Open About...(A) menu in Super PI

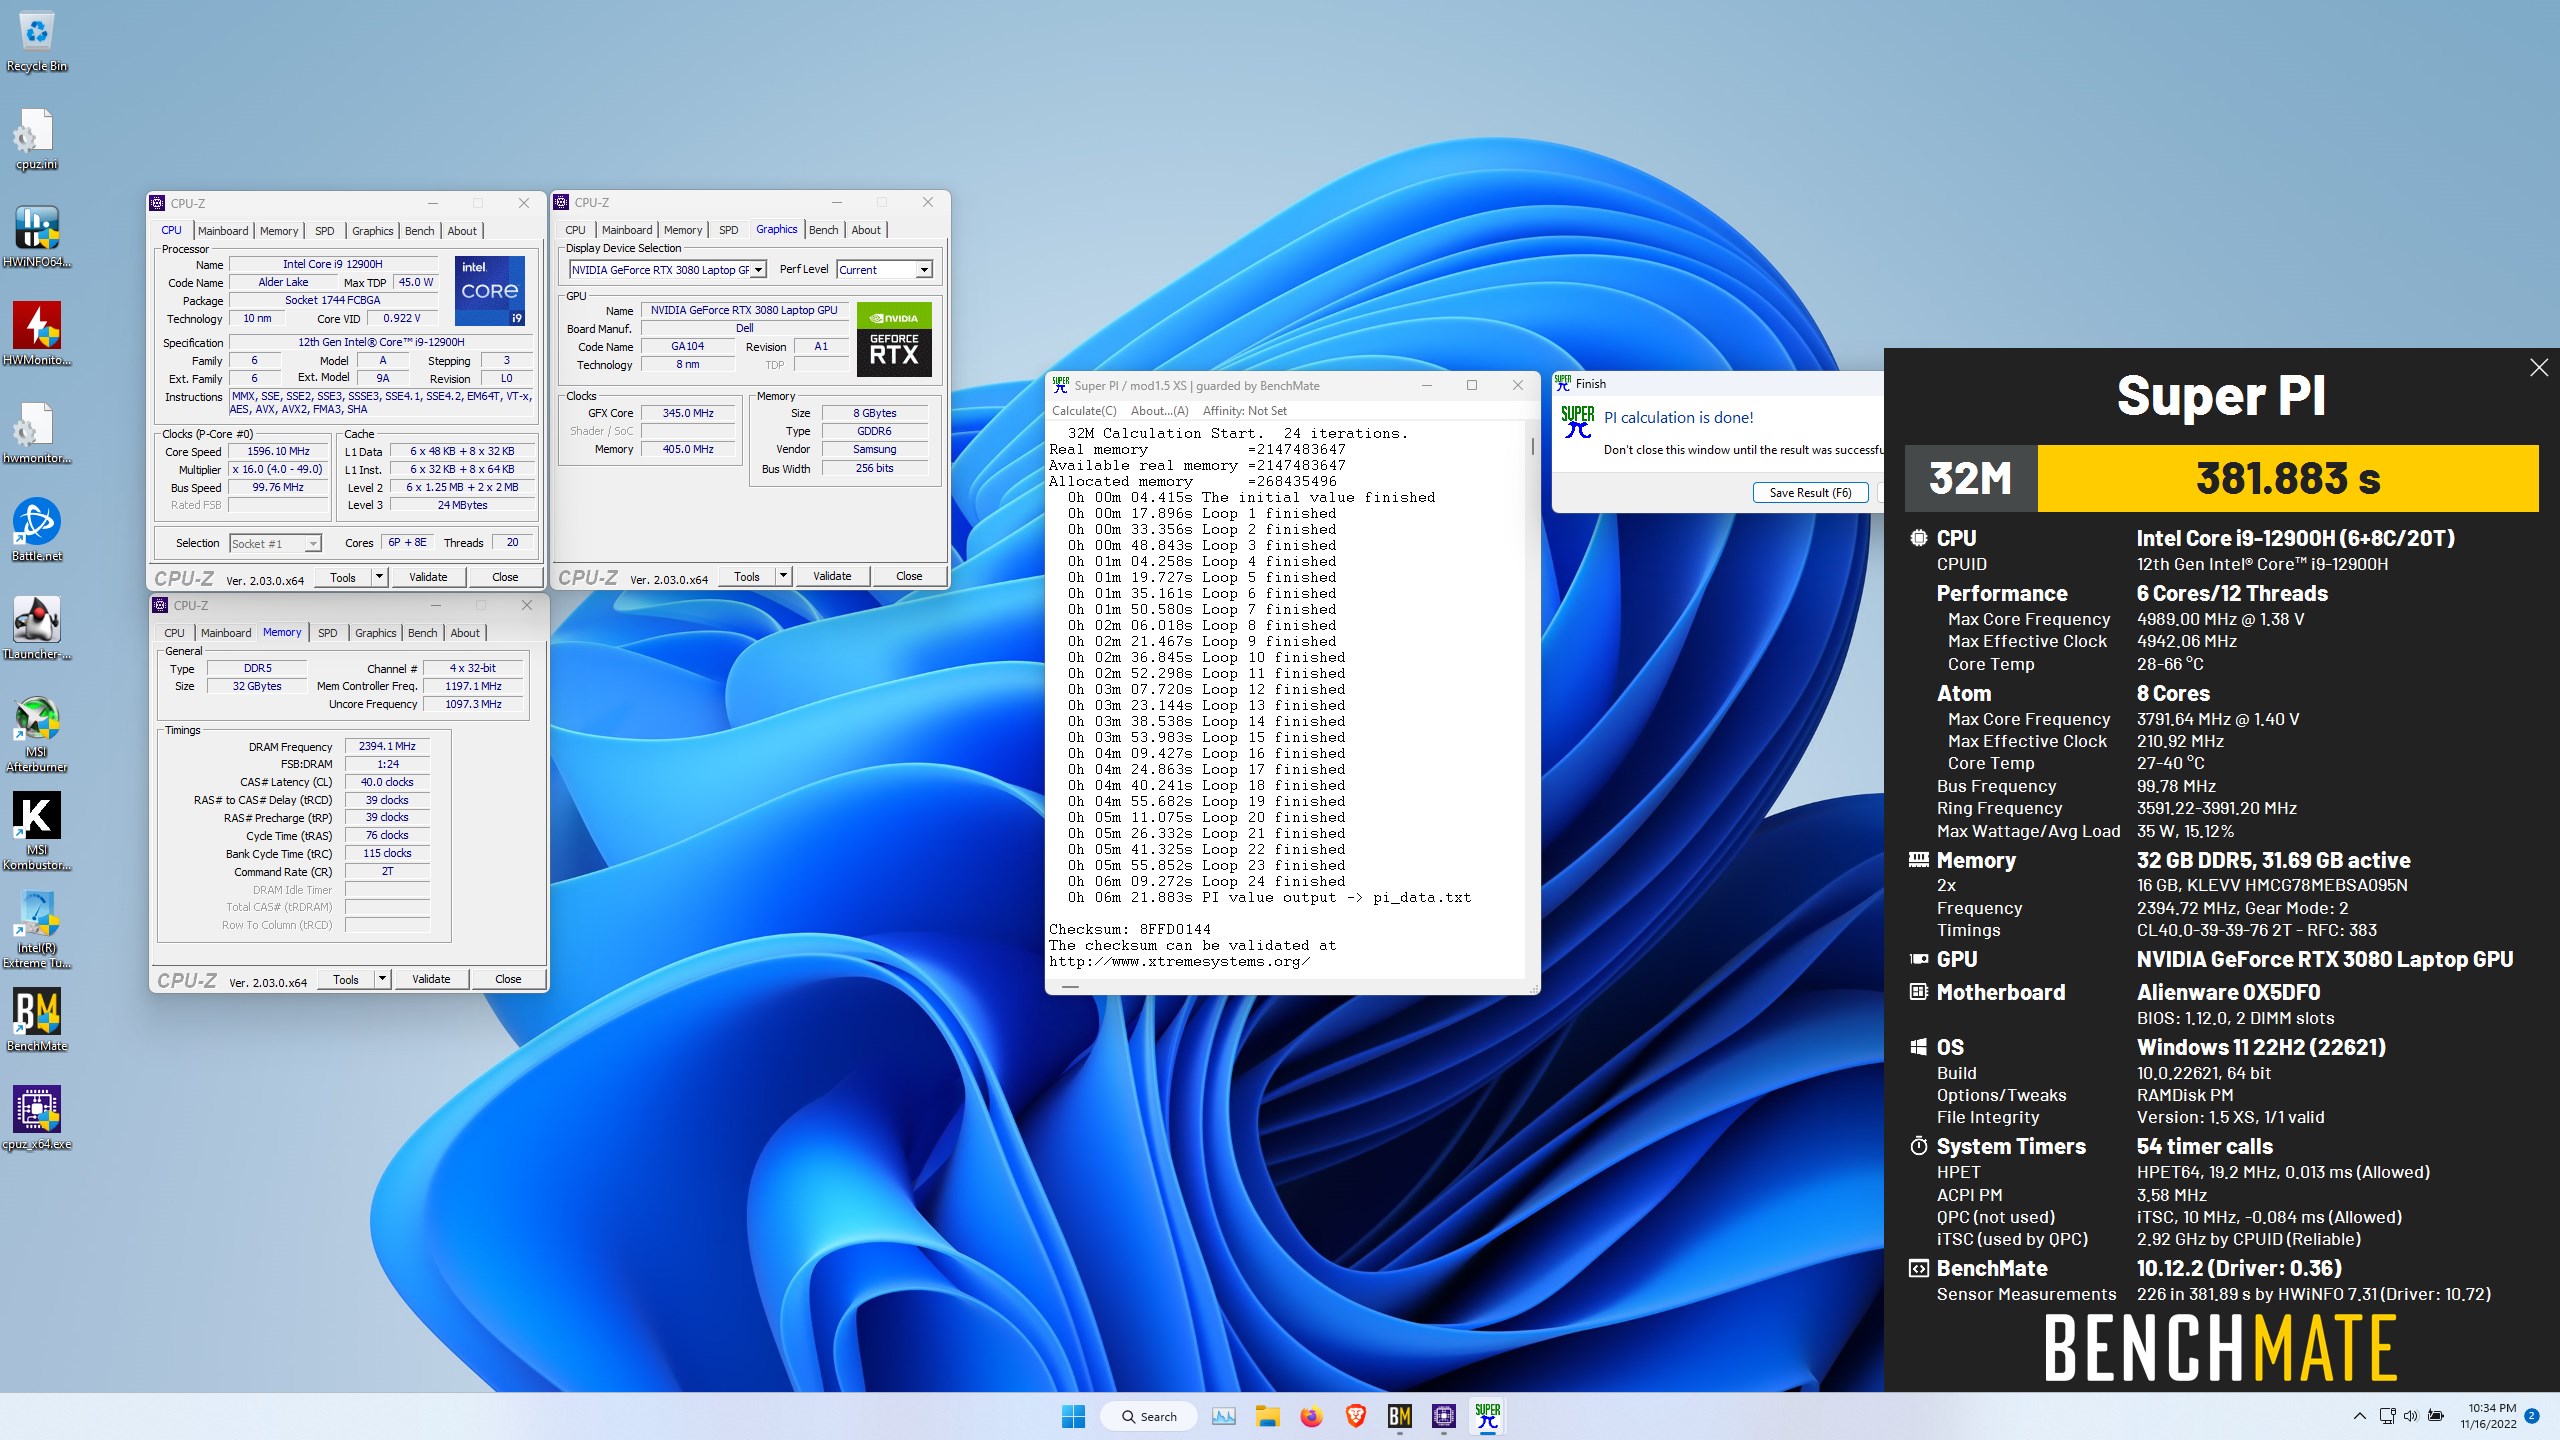coord(1160,411)
